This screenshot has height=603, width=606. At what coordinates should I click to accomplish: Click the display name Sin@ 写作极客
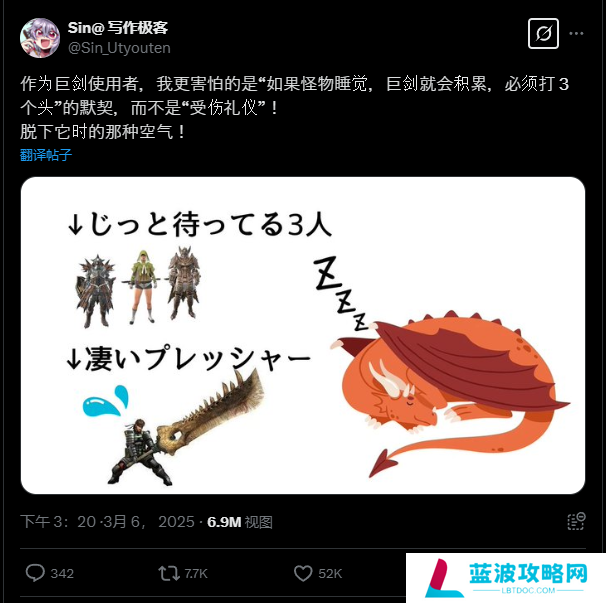pos(118,27)
